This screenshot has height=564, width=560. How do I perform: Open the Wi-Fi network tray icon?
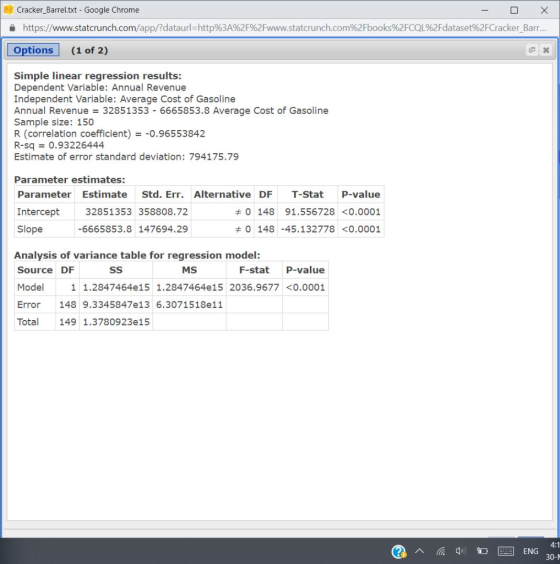point(441,551)
